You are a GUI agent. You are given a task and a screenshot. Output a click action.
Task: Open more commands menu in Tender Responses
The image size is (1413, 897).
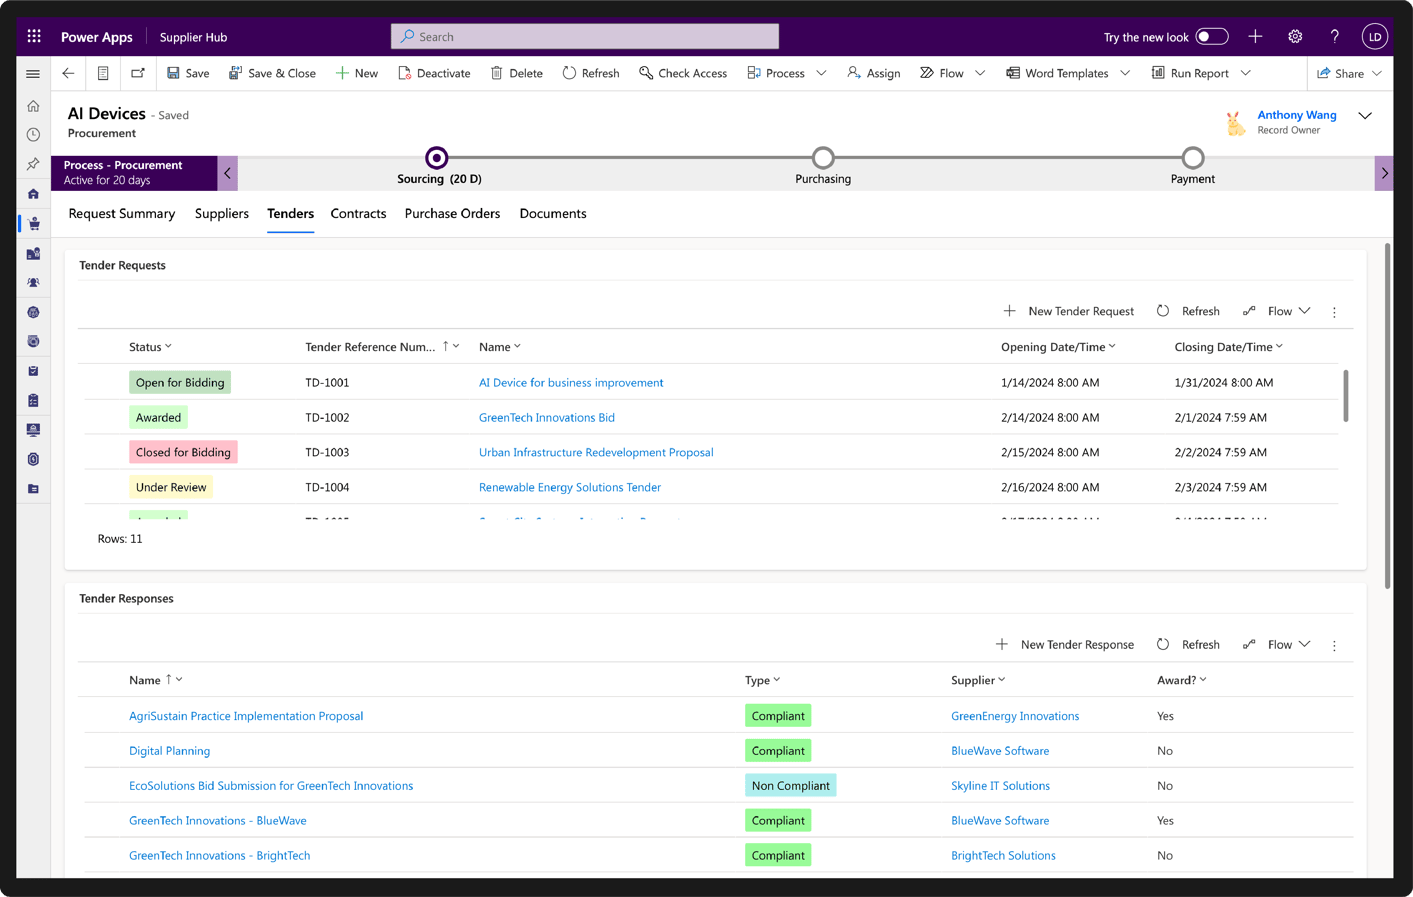tap(1334, 646)
